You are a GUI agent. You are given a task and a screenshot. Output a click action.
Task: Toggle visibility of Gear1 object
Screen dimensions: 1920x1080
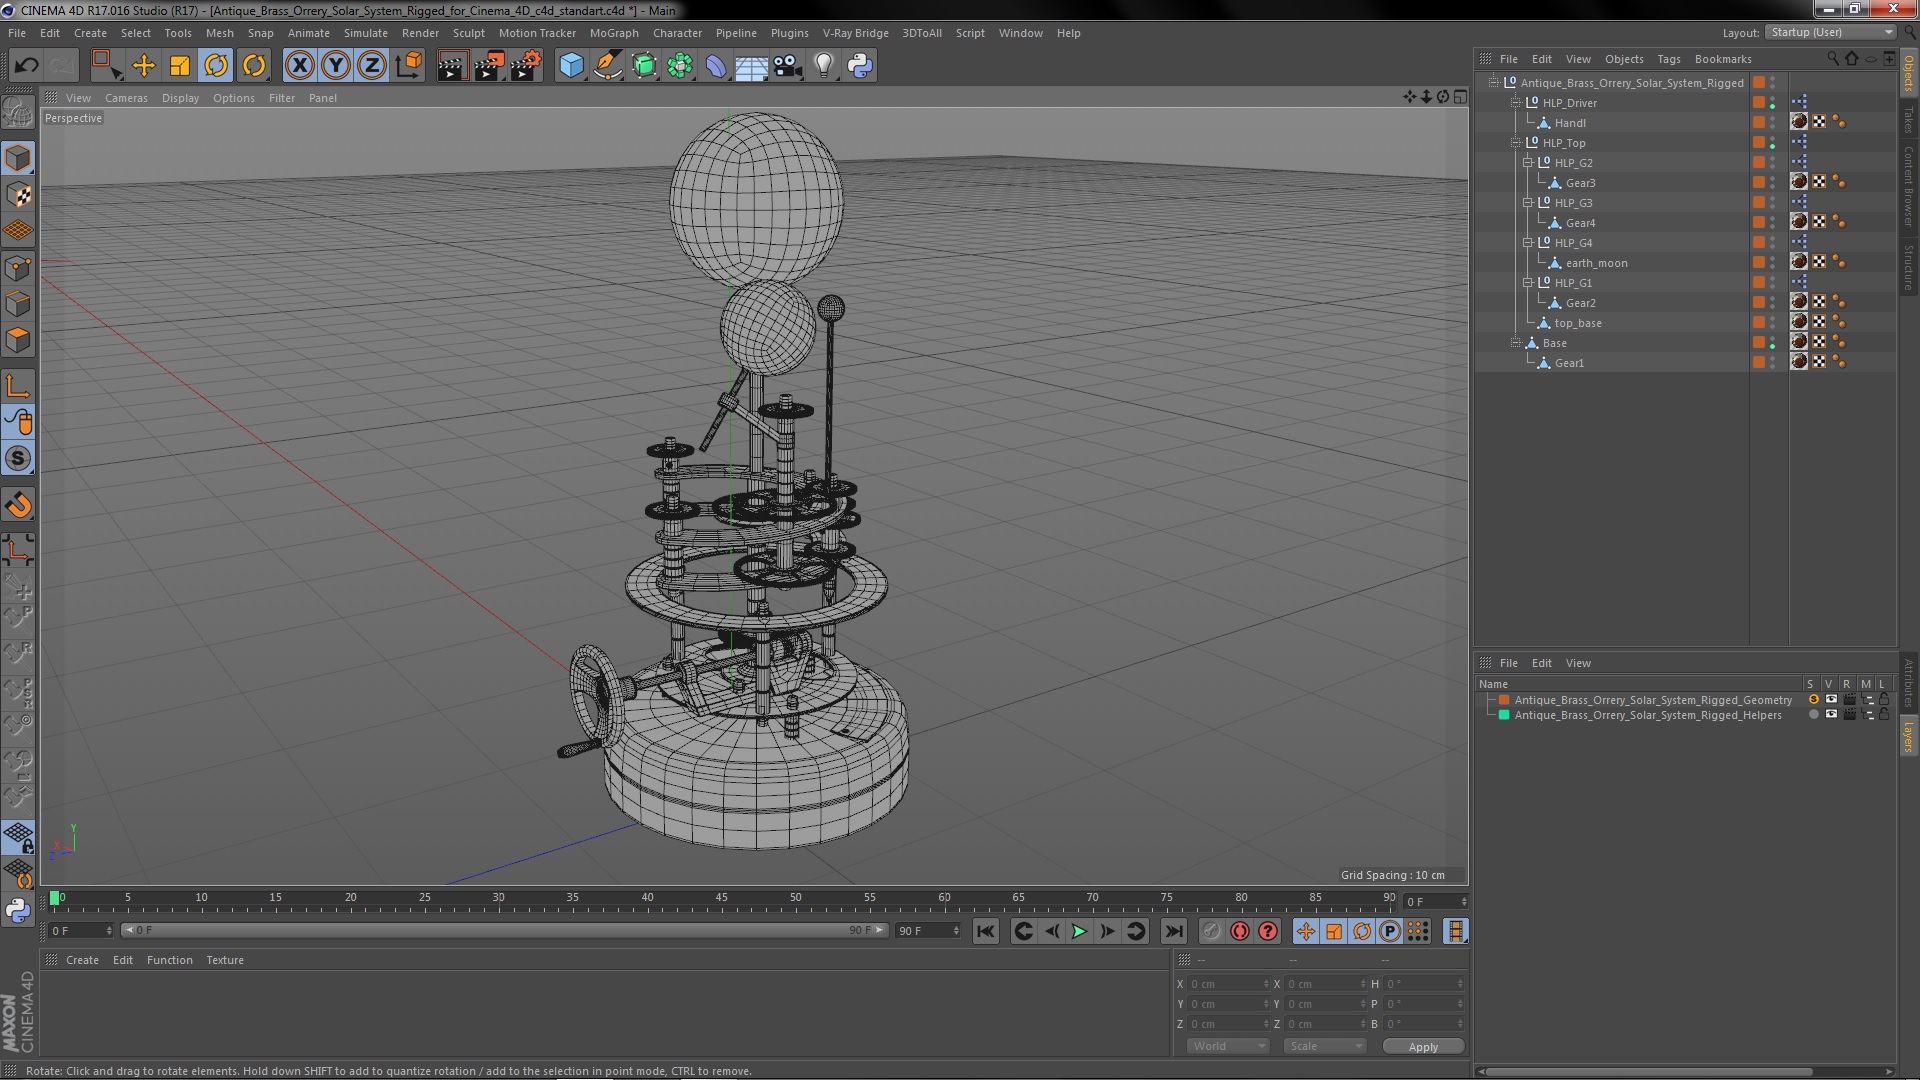tap(1774, 359)
